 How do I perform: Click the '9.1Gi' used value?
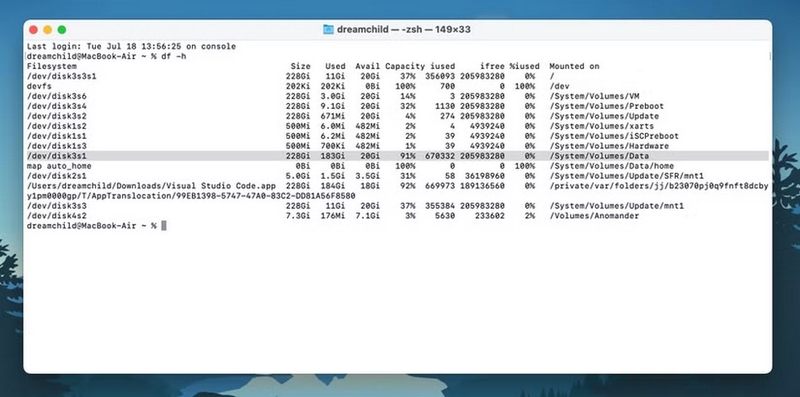333,106
